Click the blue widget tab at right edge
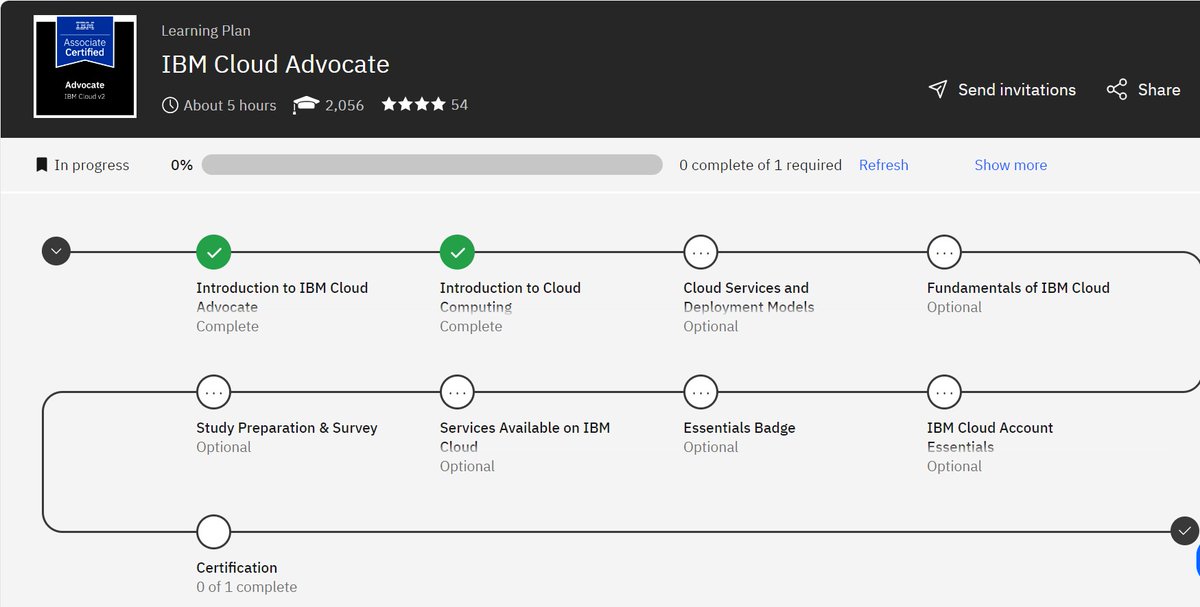 tap(1196, 560)
